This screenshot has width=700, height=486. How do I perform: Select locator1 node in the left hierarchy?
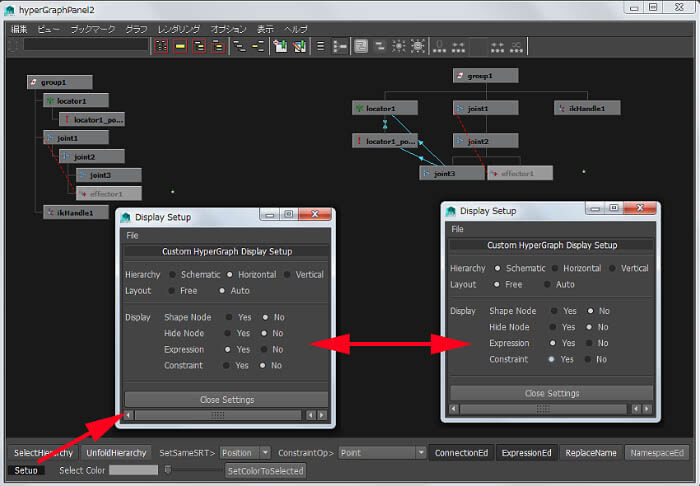click(x=76, y=101)
